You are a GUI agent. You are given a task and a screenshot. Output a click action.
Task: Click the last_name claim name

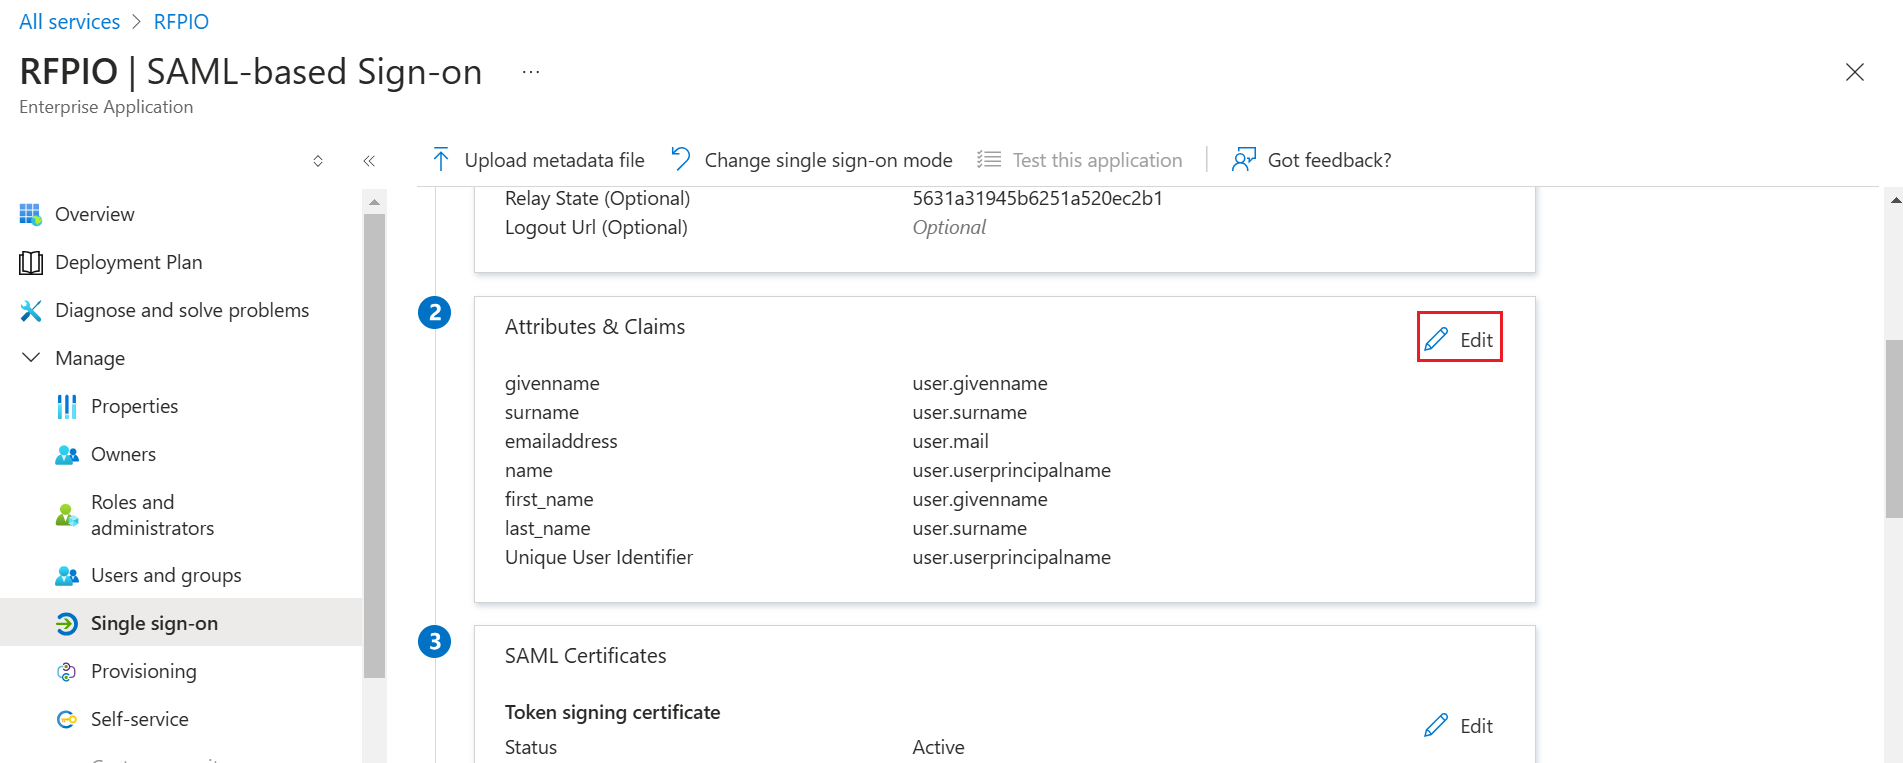547,528
